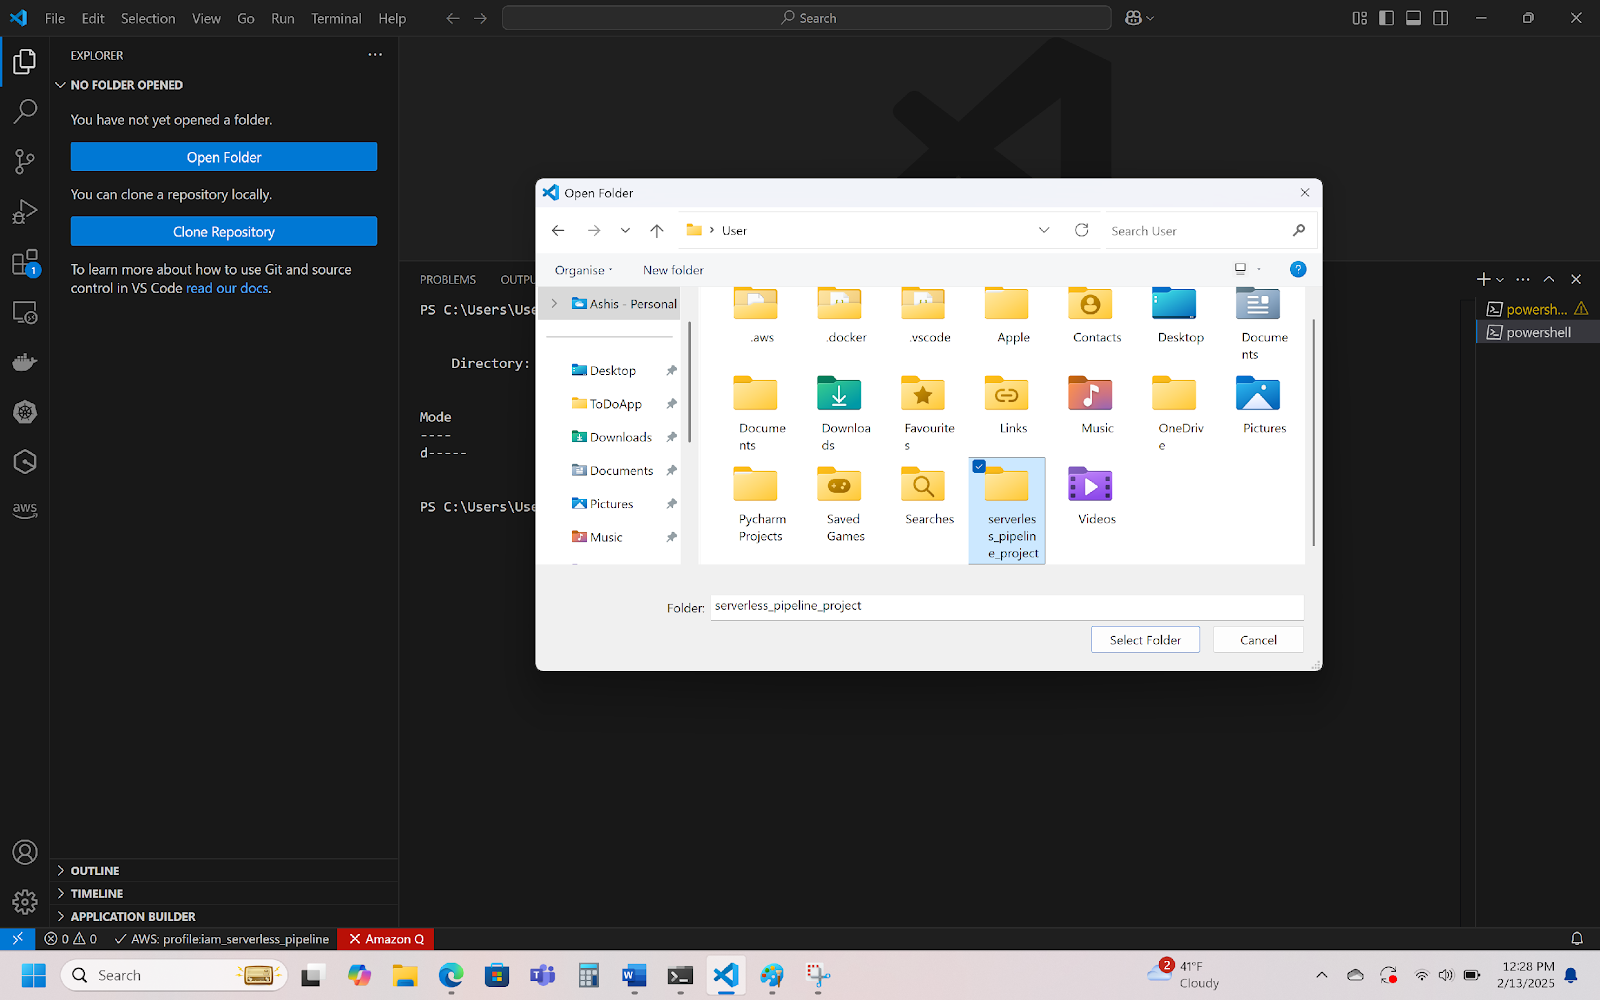Viewport: 1600px width, 1000px height.
Task: Go forward in VS Code navigation
Action: [480, 18]
